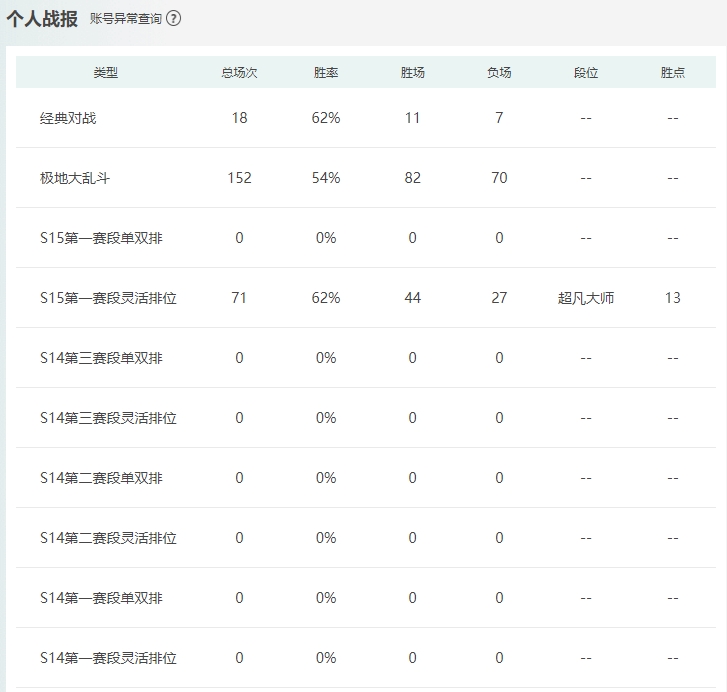Click the 超凡大师 rank cell
The image size is (727, 692).
tap(586, 298)
